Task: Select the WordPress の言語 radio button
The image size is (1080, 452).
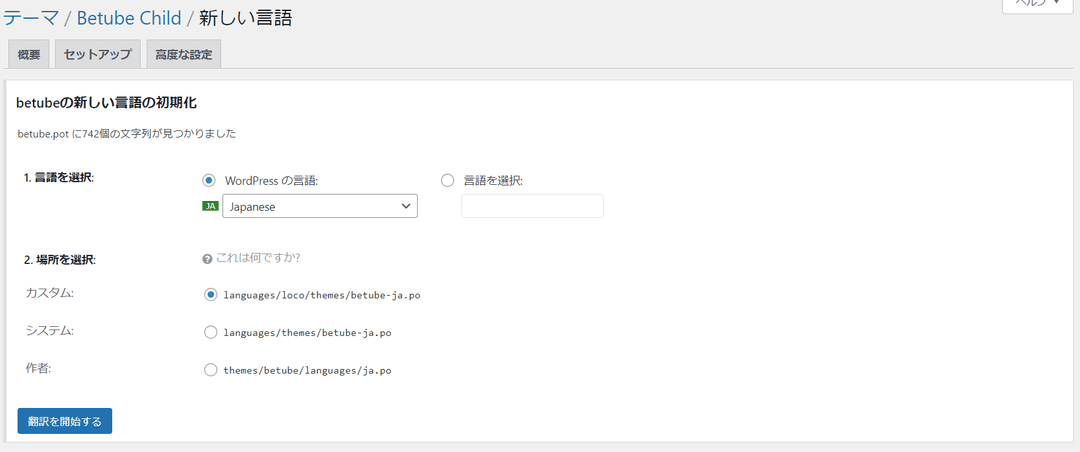Action: [x=209, y=180]
